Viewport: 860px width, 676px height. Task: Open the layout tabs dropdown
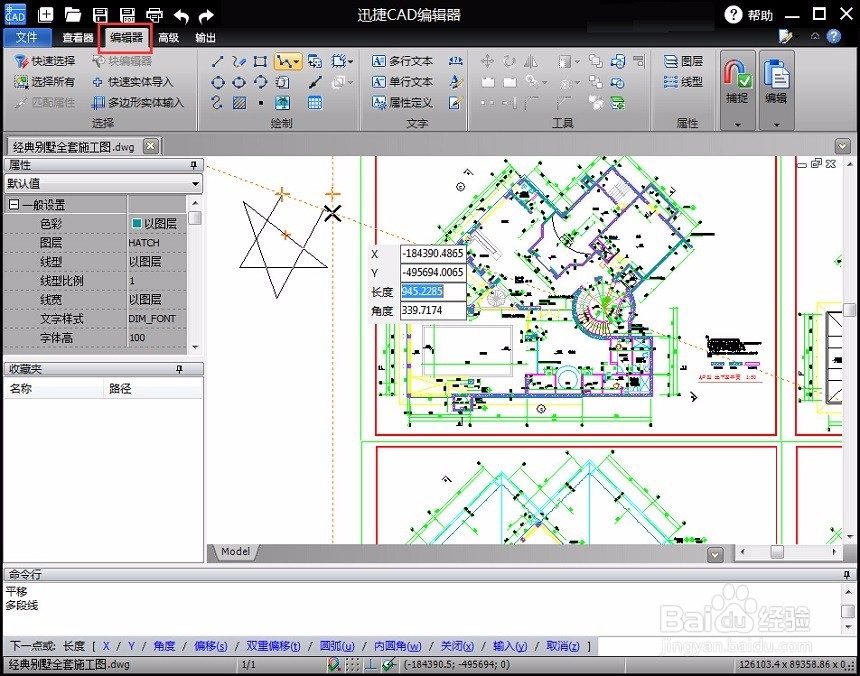pos(715,555)
